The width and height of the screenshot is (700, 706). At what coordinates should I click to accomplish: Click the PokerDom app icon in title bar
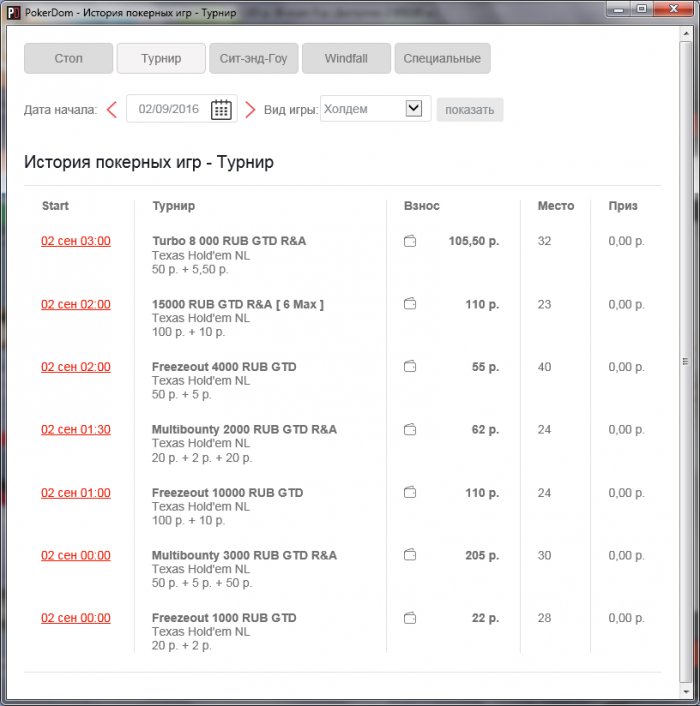click(x=14, y=13)
